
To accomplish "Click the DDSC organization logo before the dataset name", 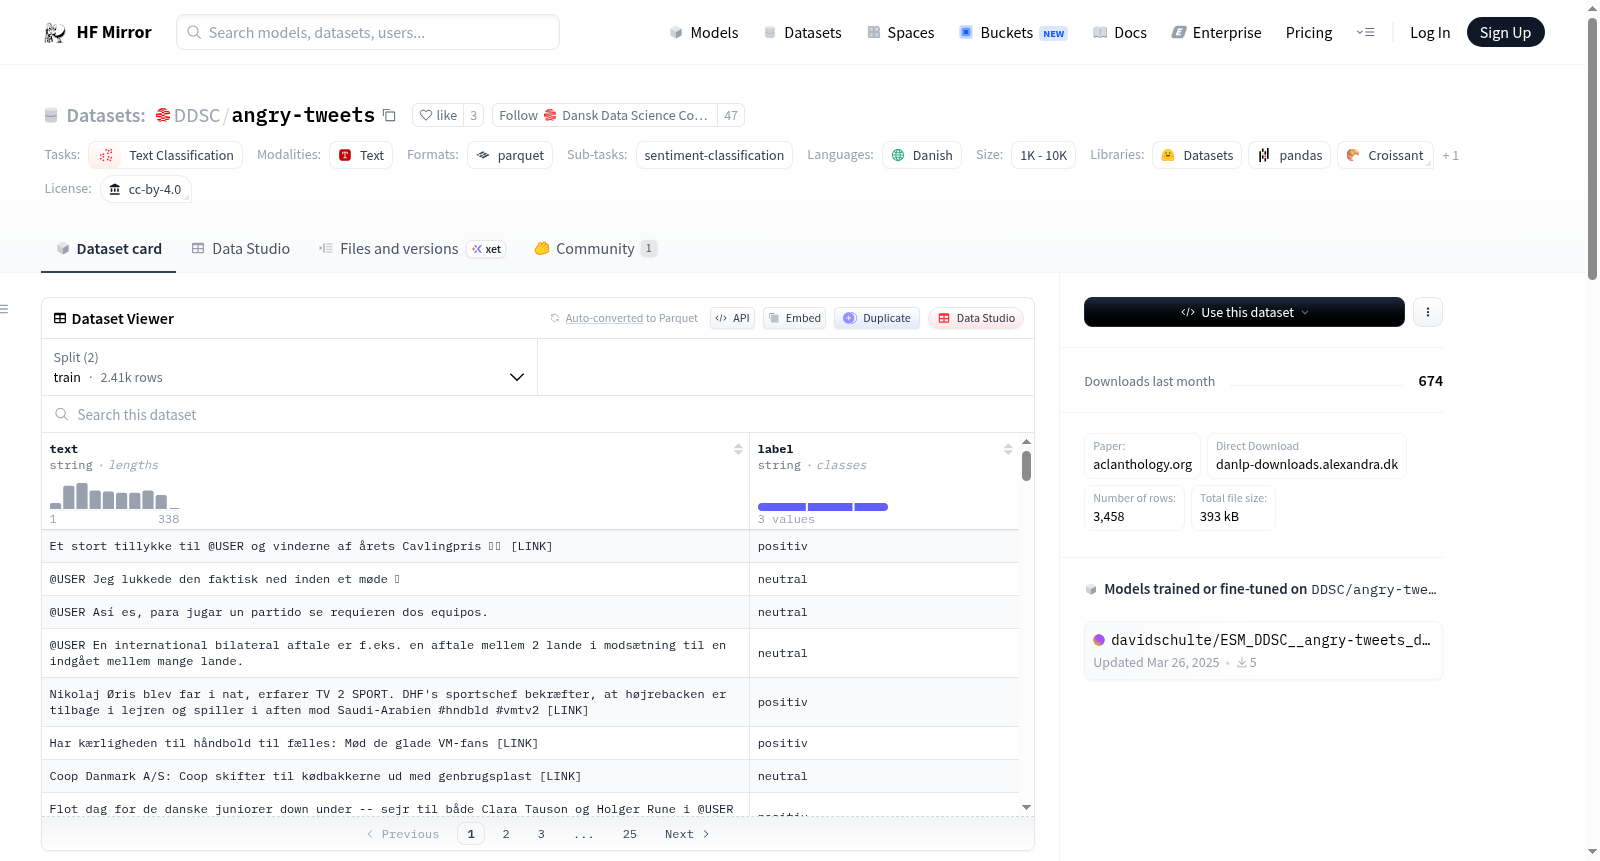I will tap(163, 116).
